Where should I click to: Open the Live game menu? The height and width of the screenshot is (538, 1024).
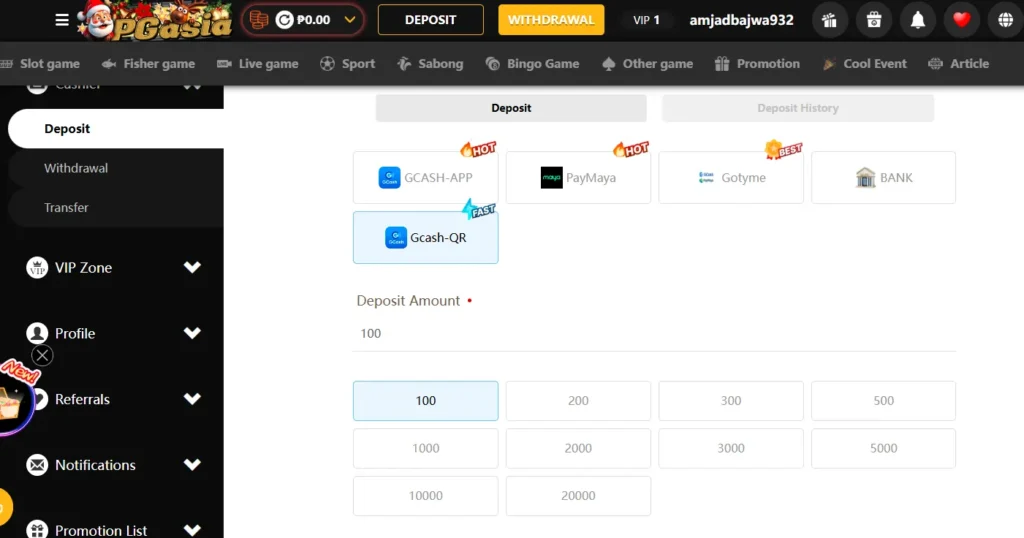pyautogui.click(x=257, y=63)
